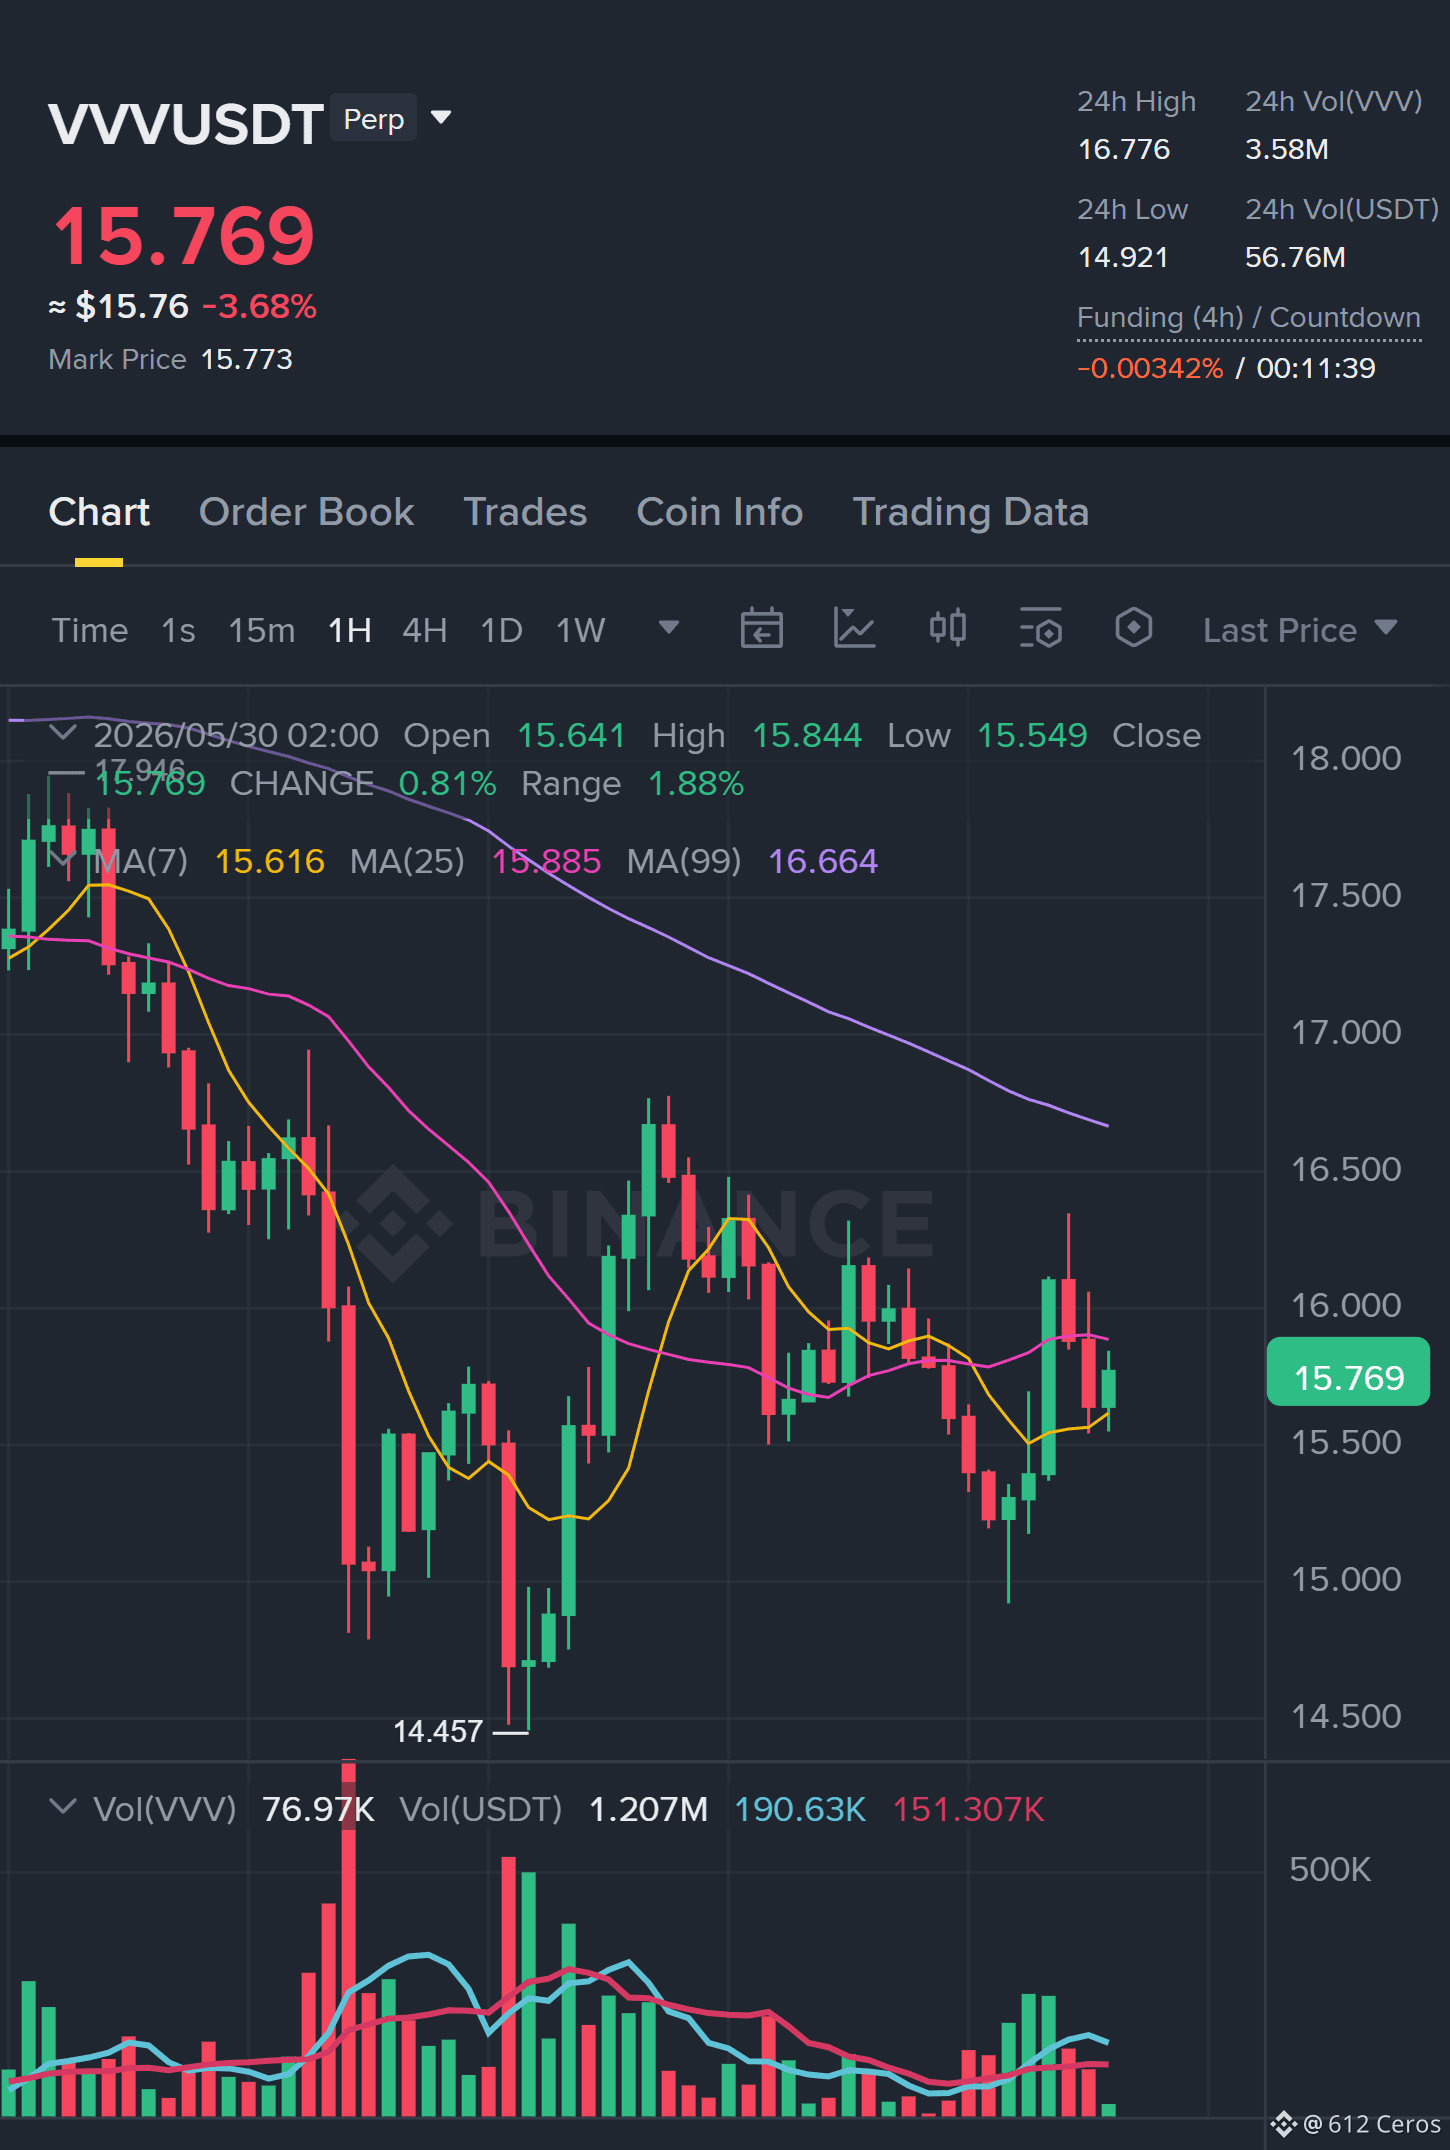Click the Coin Info tab

click(719, 512)
